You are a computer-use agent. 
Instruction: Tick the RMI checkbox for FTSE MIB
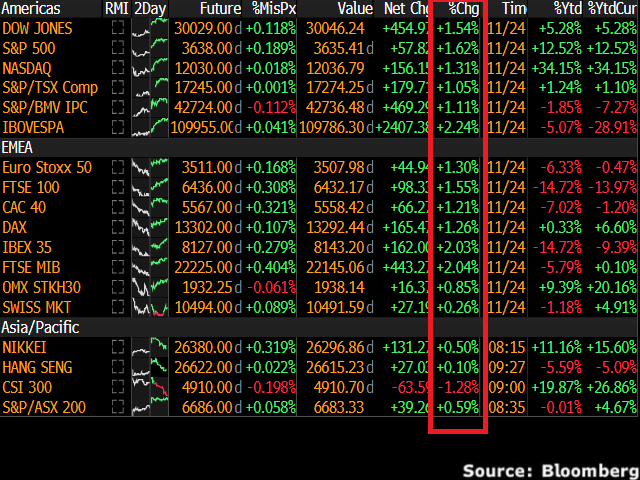point(118,267)
